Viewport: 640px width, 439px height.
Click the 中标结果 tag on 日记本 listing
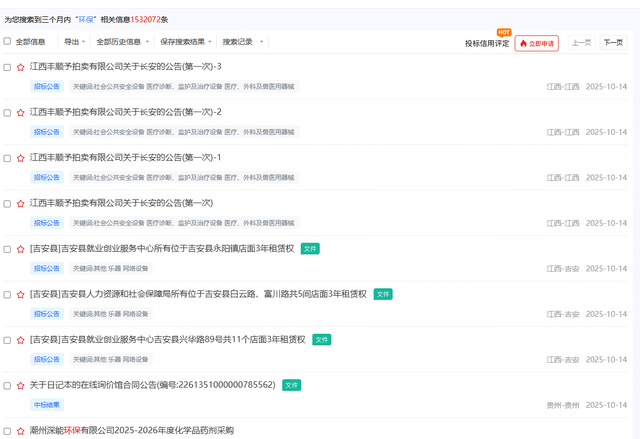(47, 405)
